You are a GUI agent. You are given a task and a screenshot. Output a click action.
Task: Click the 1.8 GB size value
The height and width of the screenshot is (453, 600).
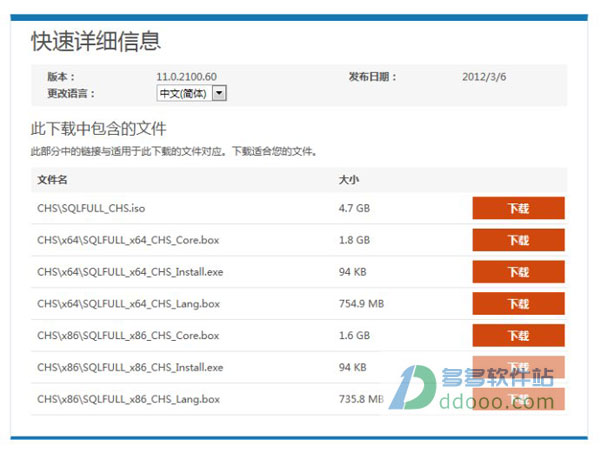[x=354, y=240]
